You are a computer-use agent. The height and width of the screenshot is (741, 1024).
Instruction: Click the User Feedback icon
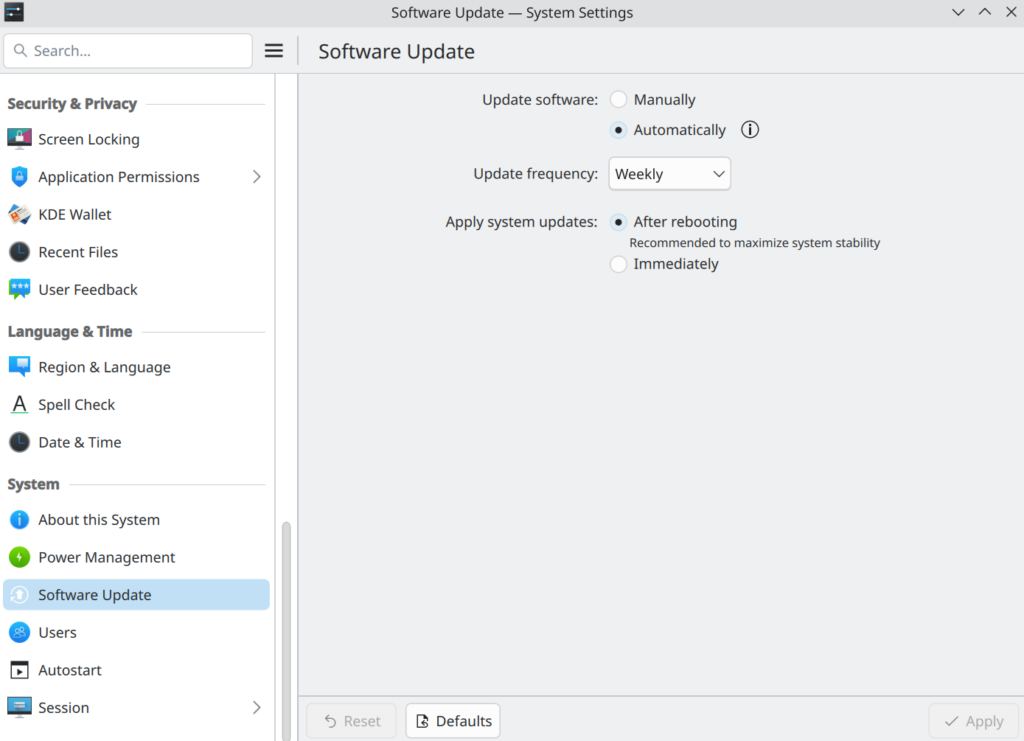click(20, 289)
